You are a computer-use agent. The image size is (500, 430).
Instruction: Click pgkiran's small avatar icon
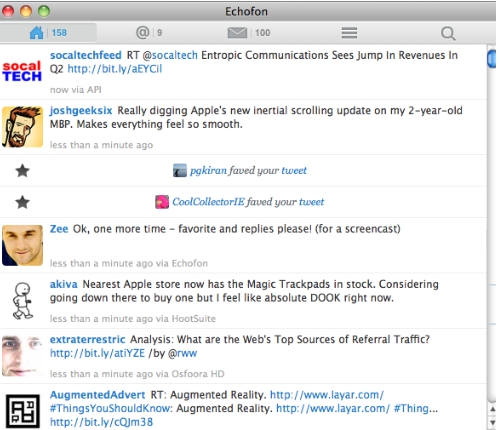click(180, 170)
